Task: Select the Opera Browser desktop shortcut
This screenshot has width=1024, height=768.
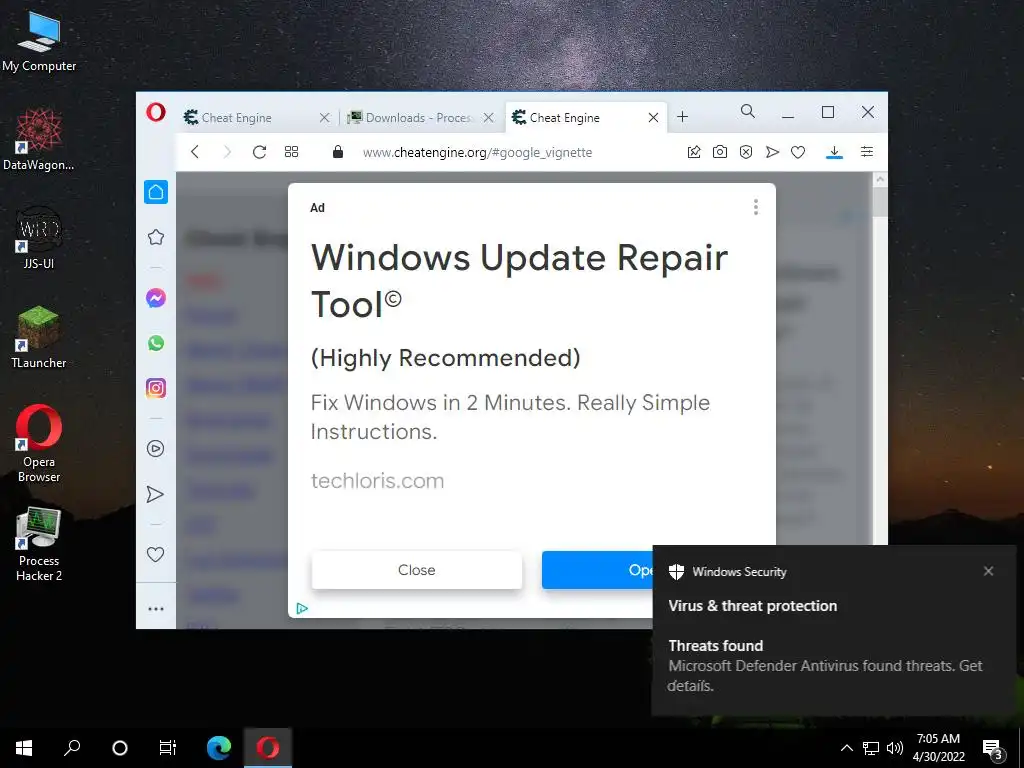Action: coord(39,444)
